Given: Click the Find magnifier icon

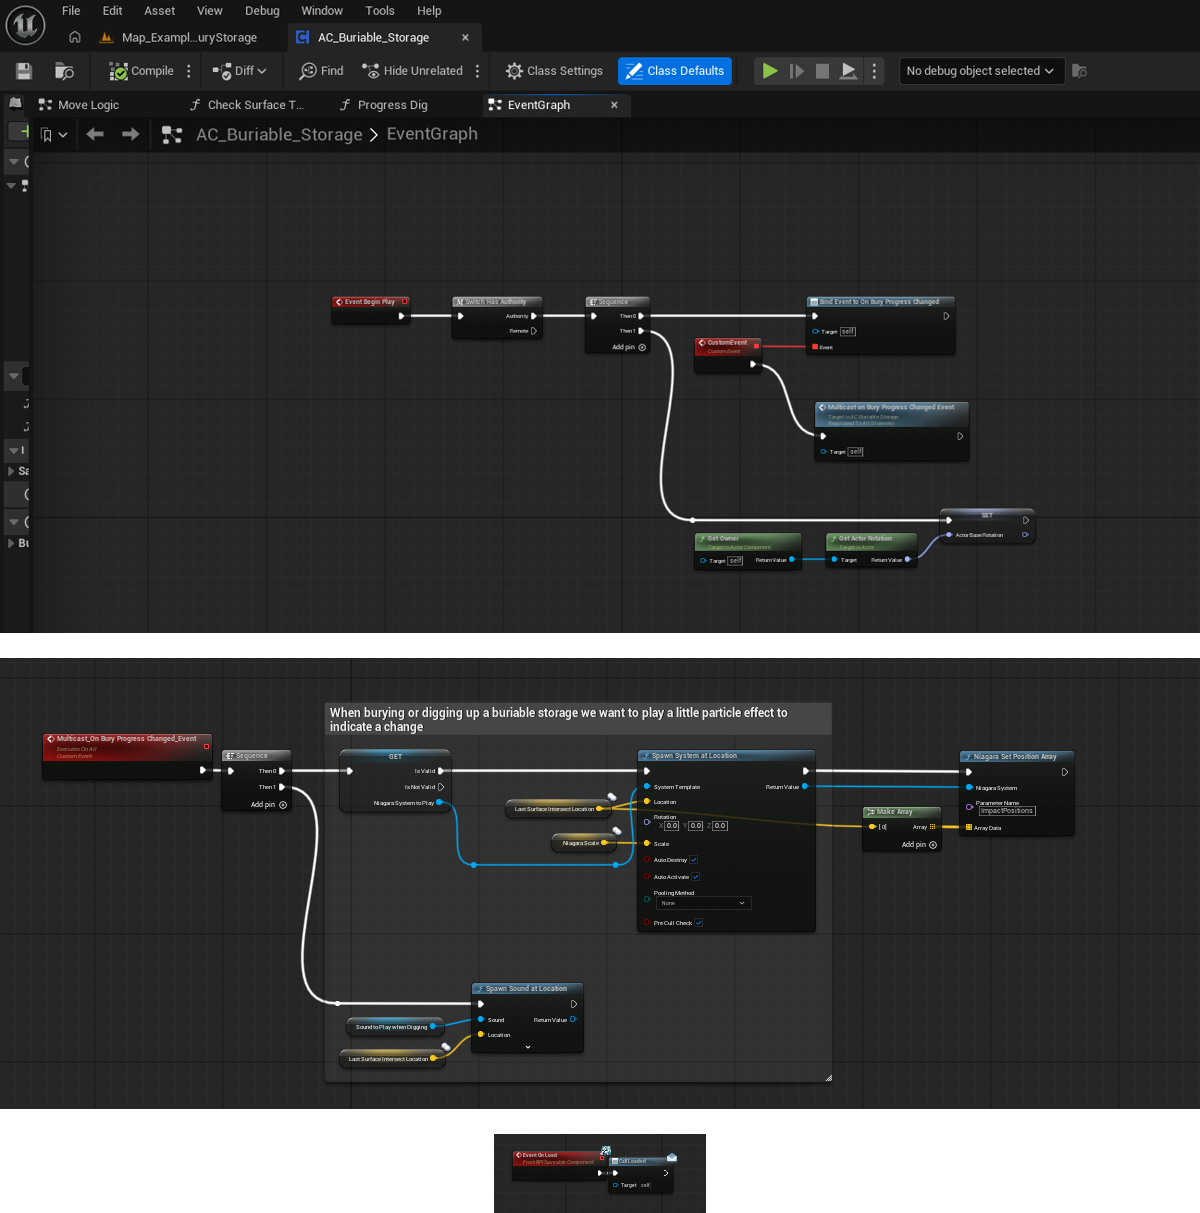Looking at the screenshot, I should point(308,71).
